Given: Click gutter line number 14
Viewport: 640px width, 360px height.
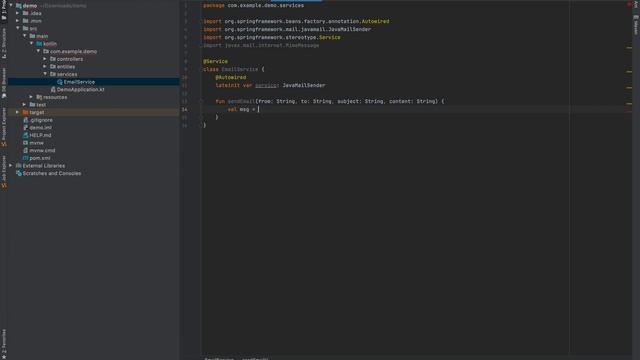Looking at the screenshot, I should [184, 109].
